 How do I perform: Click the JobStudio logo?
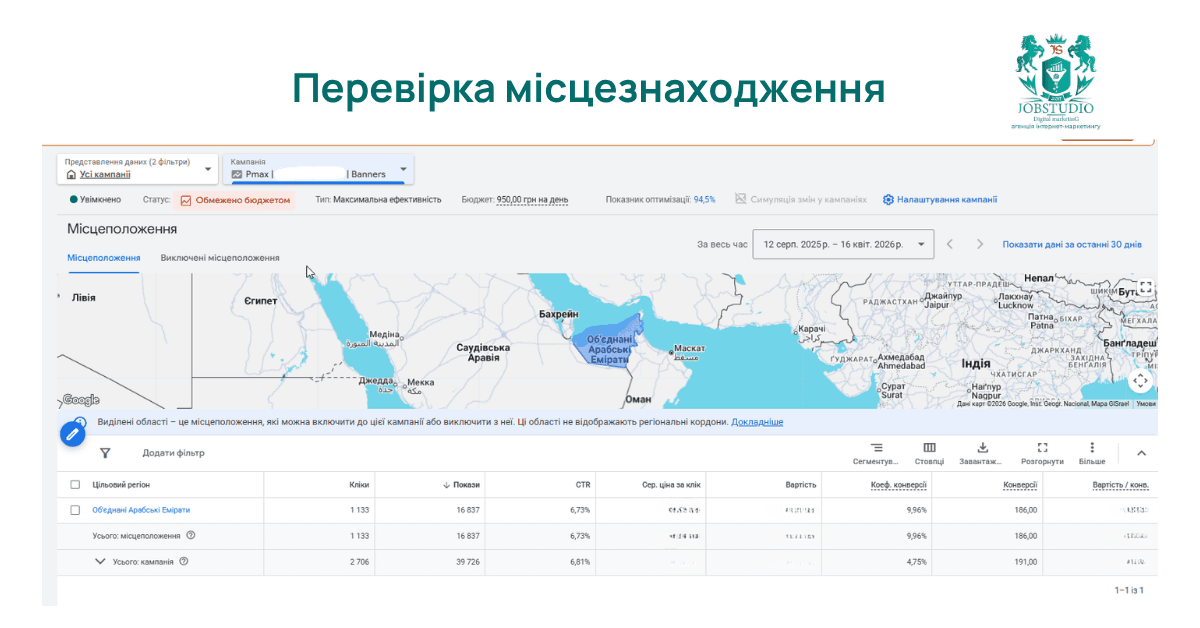coord(1054,81)
